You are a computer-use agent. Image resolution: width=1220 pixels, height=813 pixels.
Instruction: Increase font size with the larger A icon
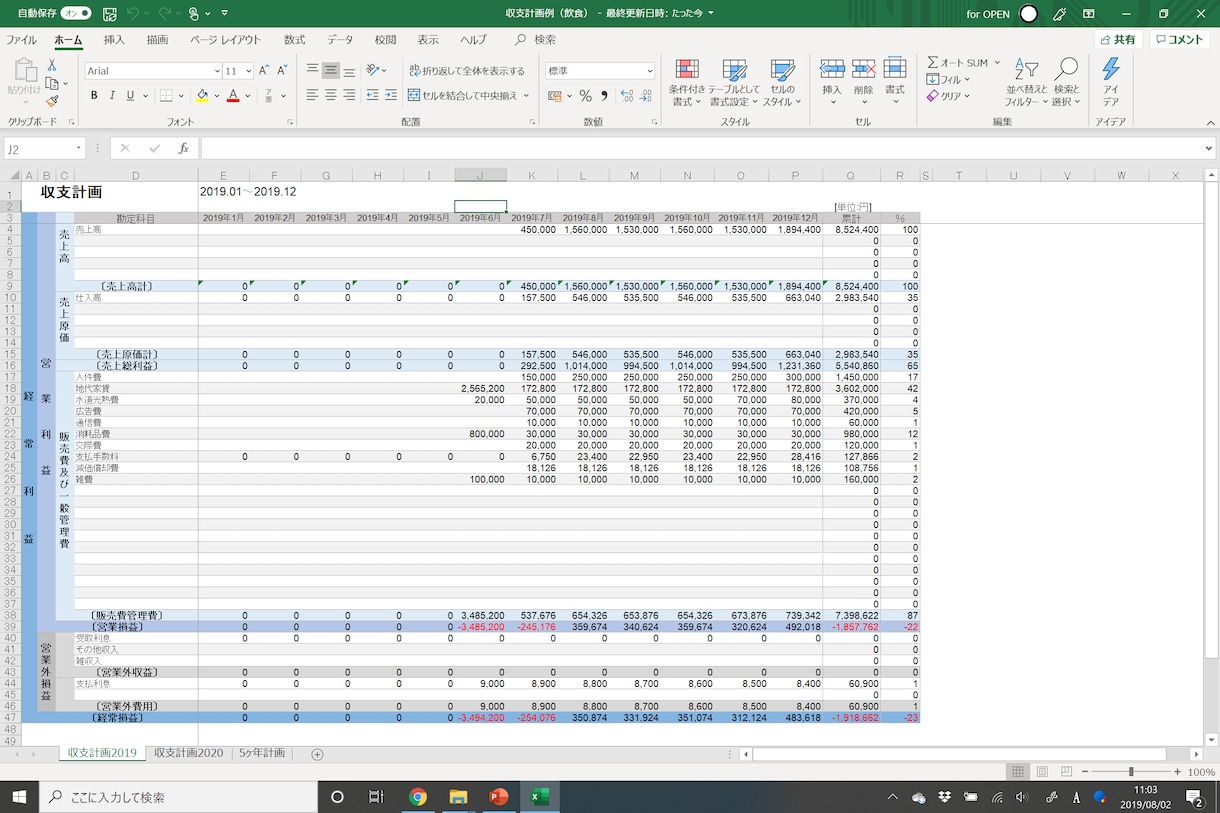[x=263, y=71]
